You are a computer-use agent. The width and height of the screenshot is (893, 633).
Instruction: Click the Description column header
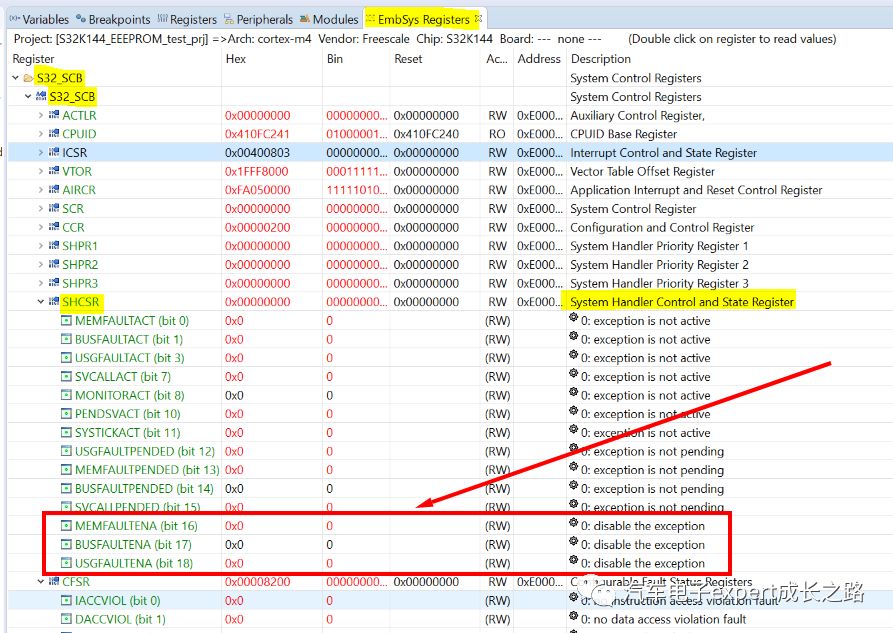(601, 59)
